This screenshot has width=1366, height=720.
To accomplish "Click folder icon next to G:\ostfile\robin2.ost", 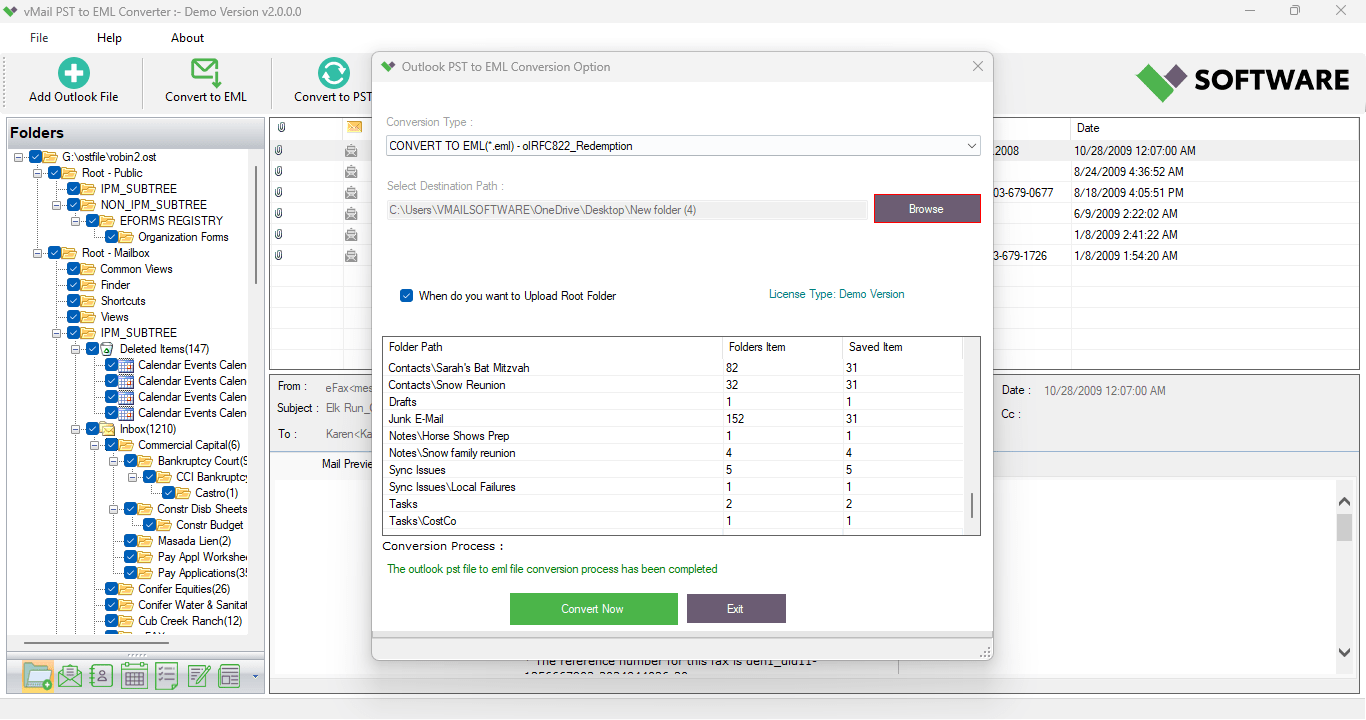I will coord(50,157).
